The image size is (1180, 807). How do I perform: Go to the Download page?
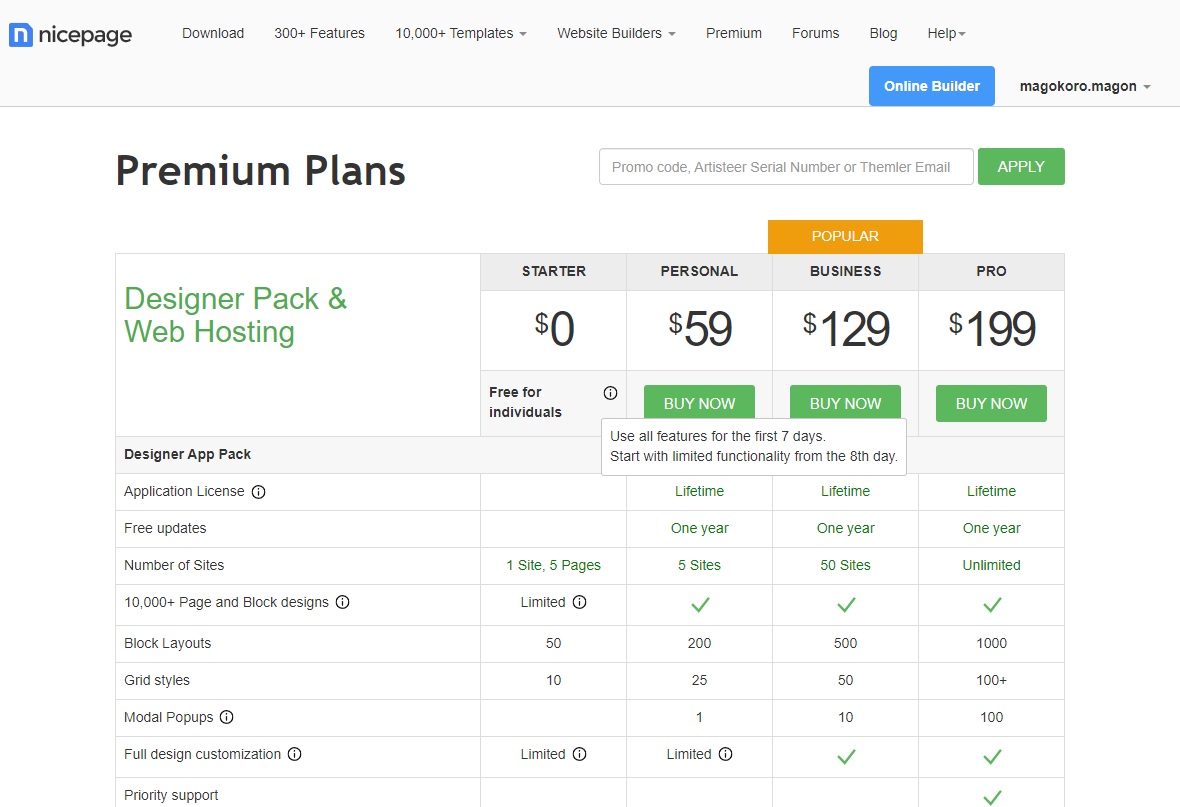point(213,33)
